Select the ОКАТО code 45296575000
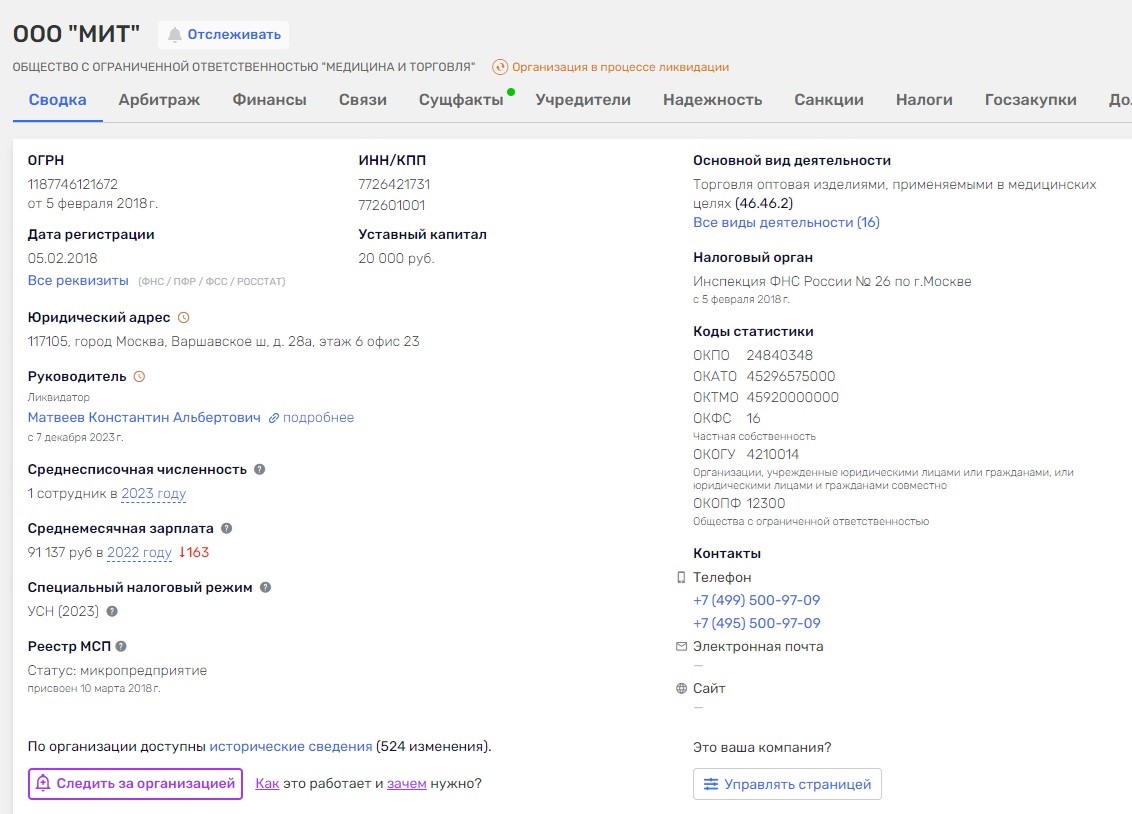 pos(791,376)
